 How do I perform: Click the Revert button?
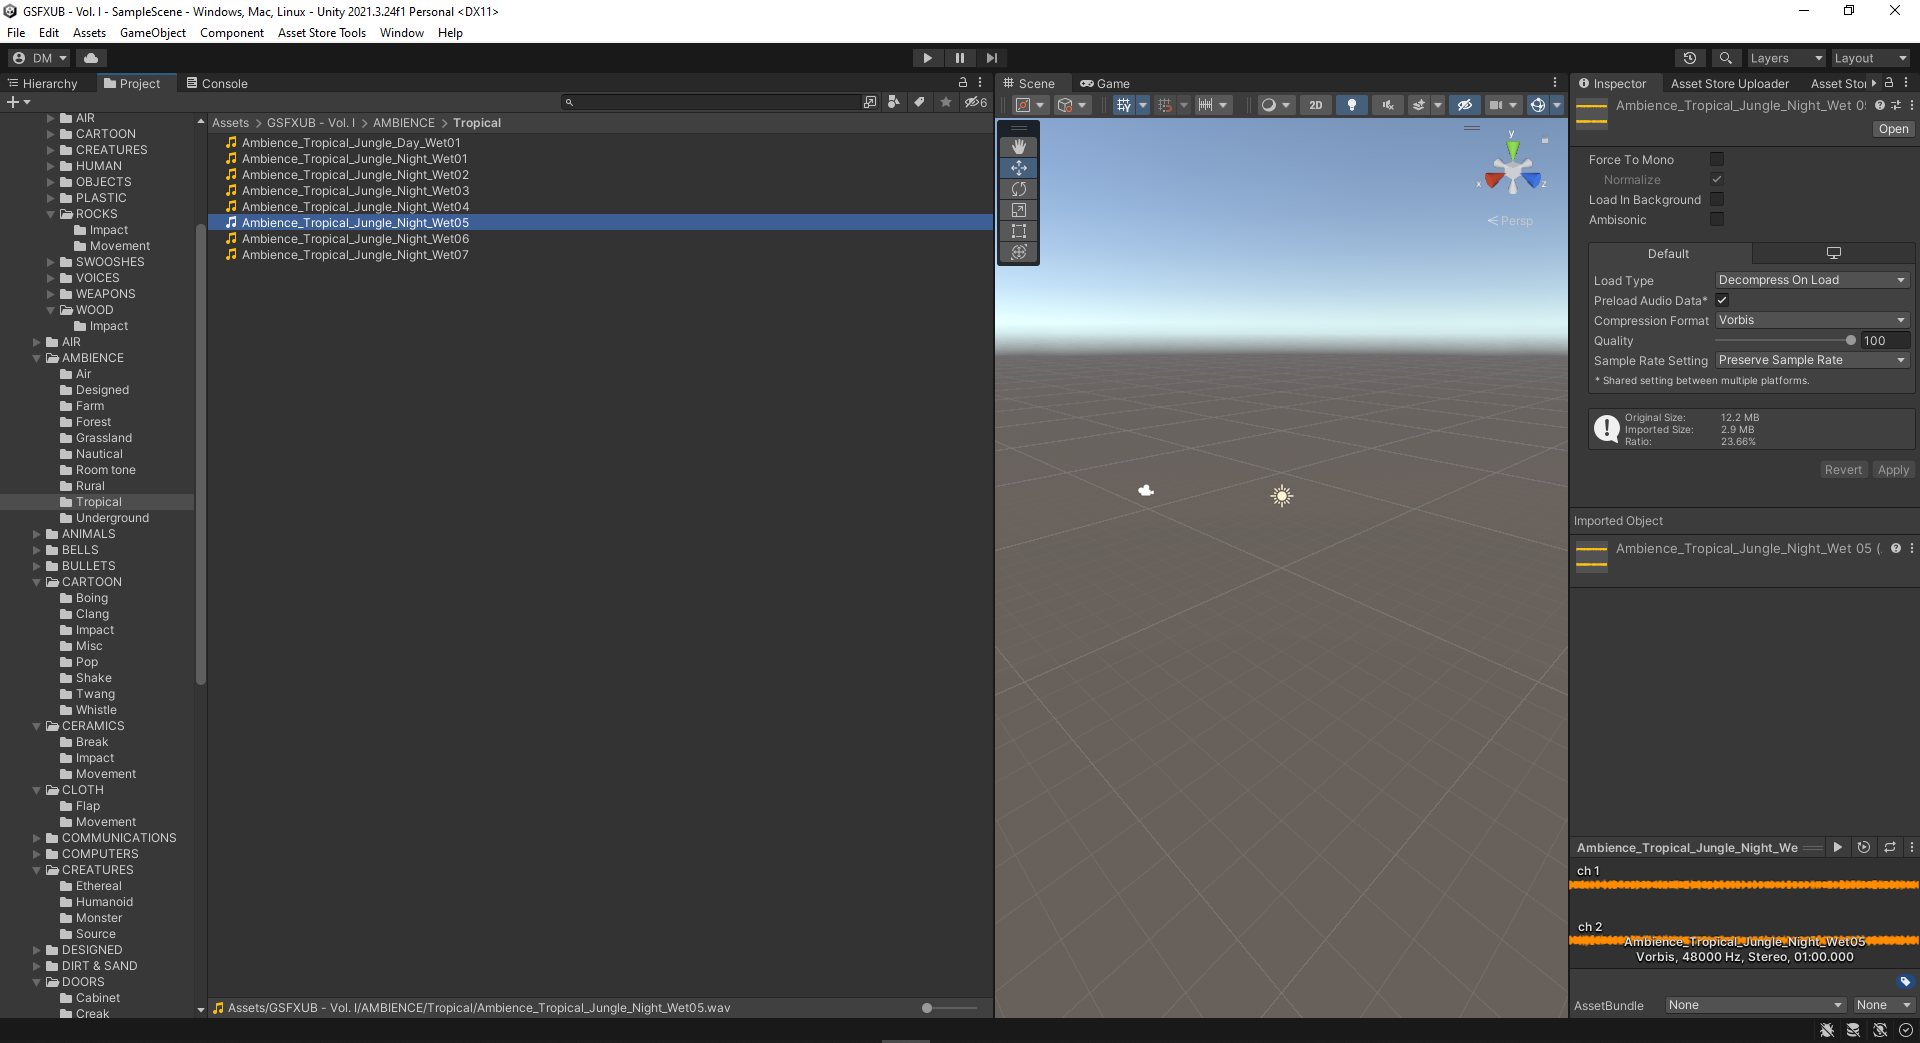1843,470
